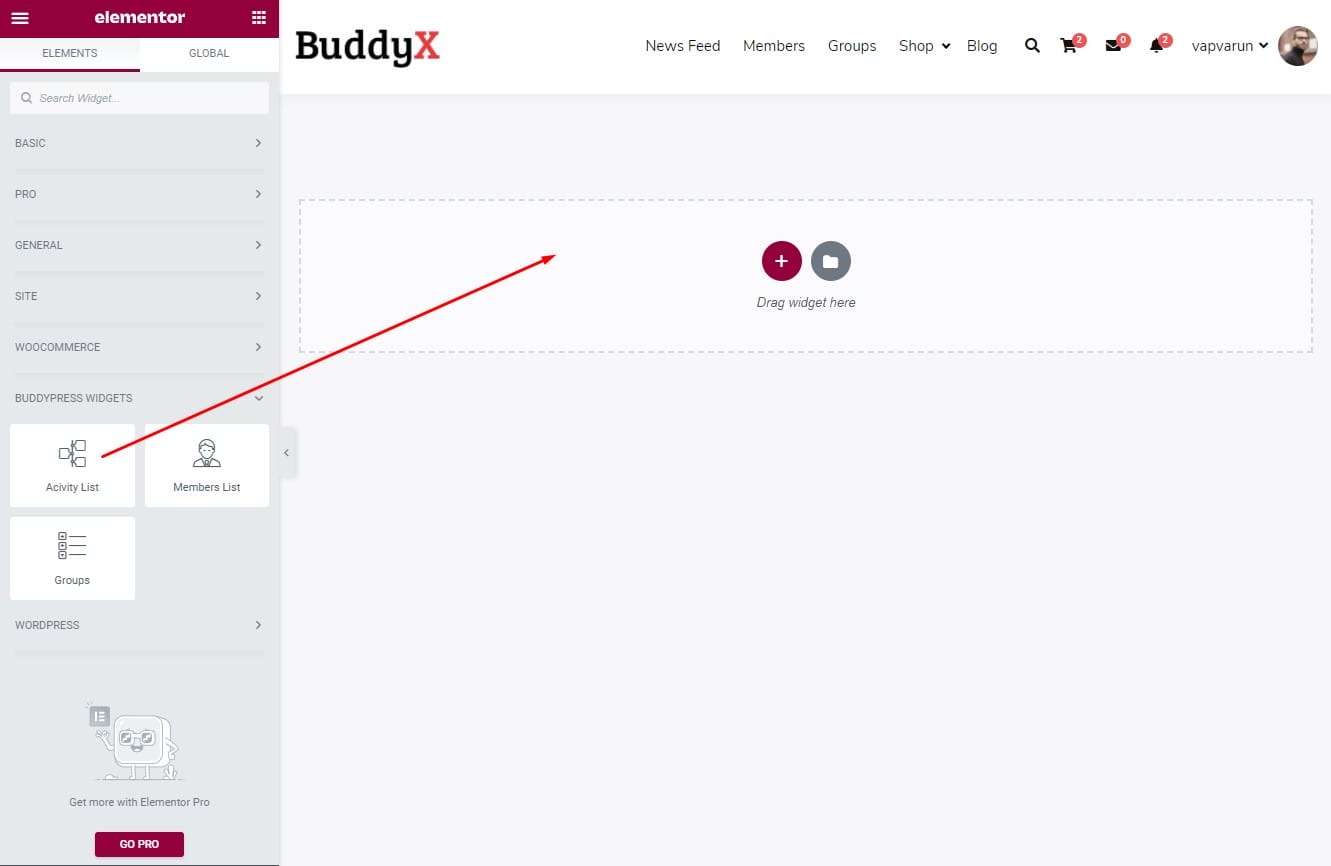Image resolution: width=1331 pixels, height=866 pixels.
Task: Collapse the BuddyPress Widgets section
Action: (x=139, y=398)
